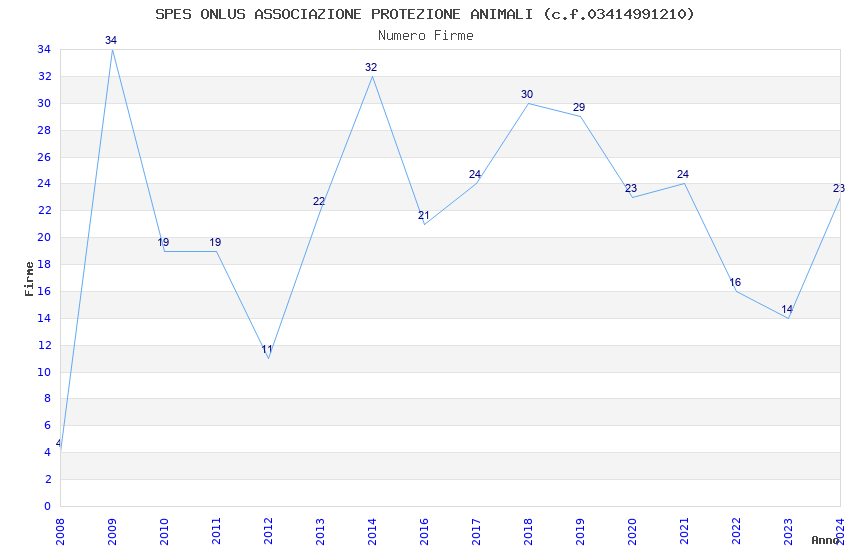Click x-axis year label 2013
This screenshot has width=850, height=550.
(x=320, y=531)
